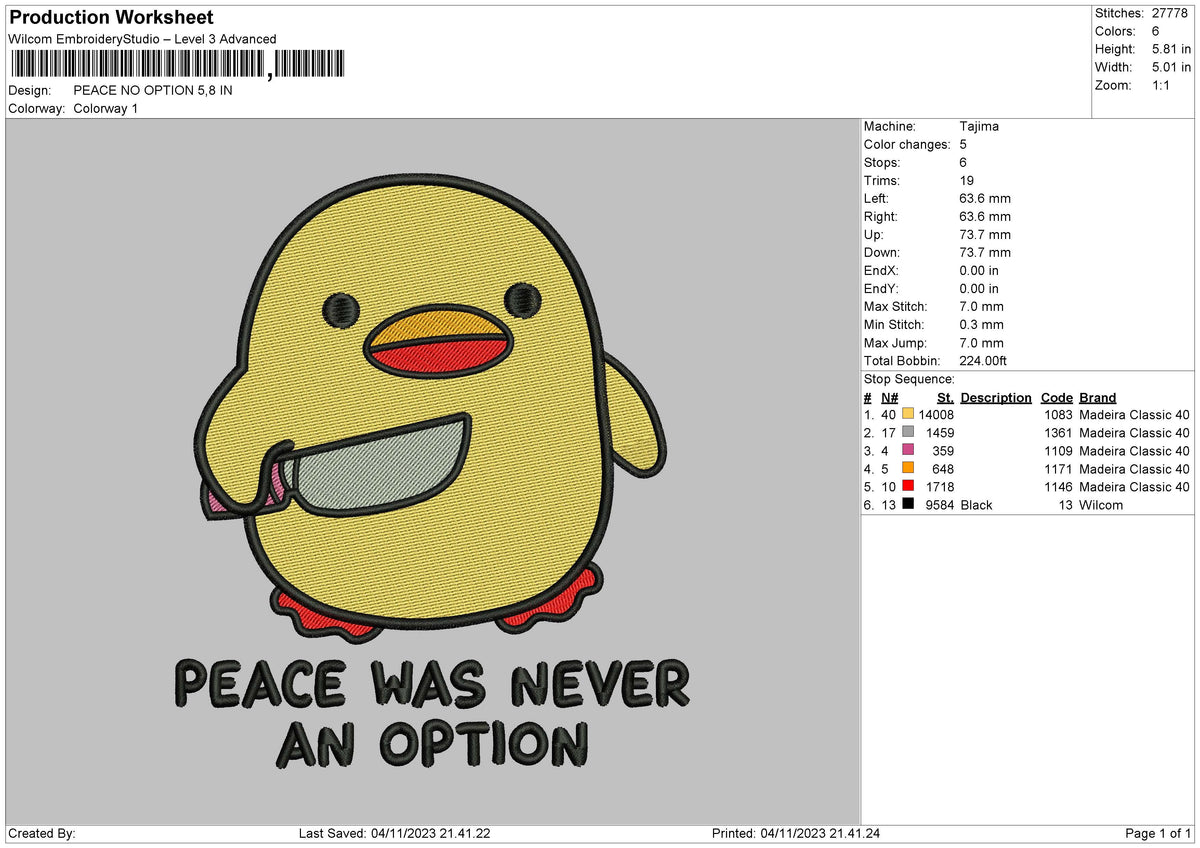Click the 'Created By:' footer label
The height and width of the screenshot is (848, 1200).
42,834
